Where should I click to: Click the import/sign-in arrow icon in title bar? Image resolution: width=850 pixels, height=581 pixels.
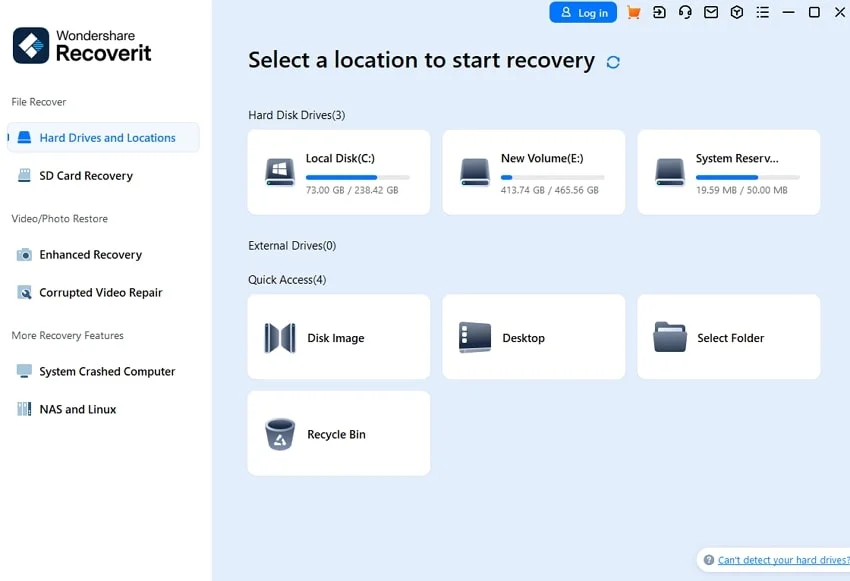659,12
